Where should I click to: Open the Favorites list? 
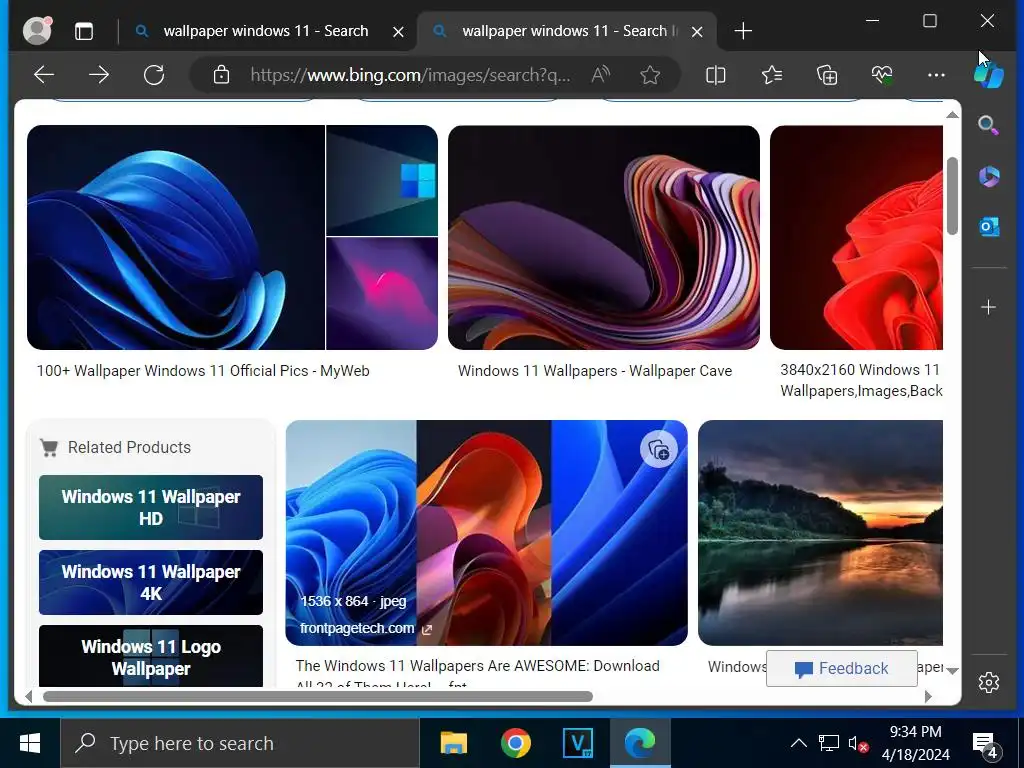click(772, 75)
